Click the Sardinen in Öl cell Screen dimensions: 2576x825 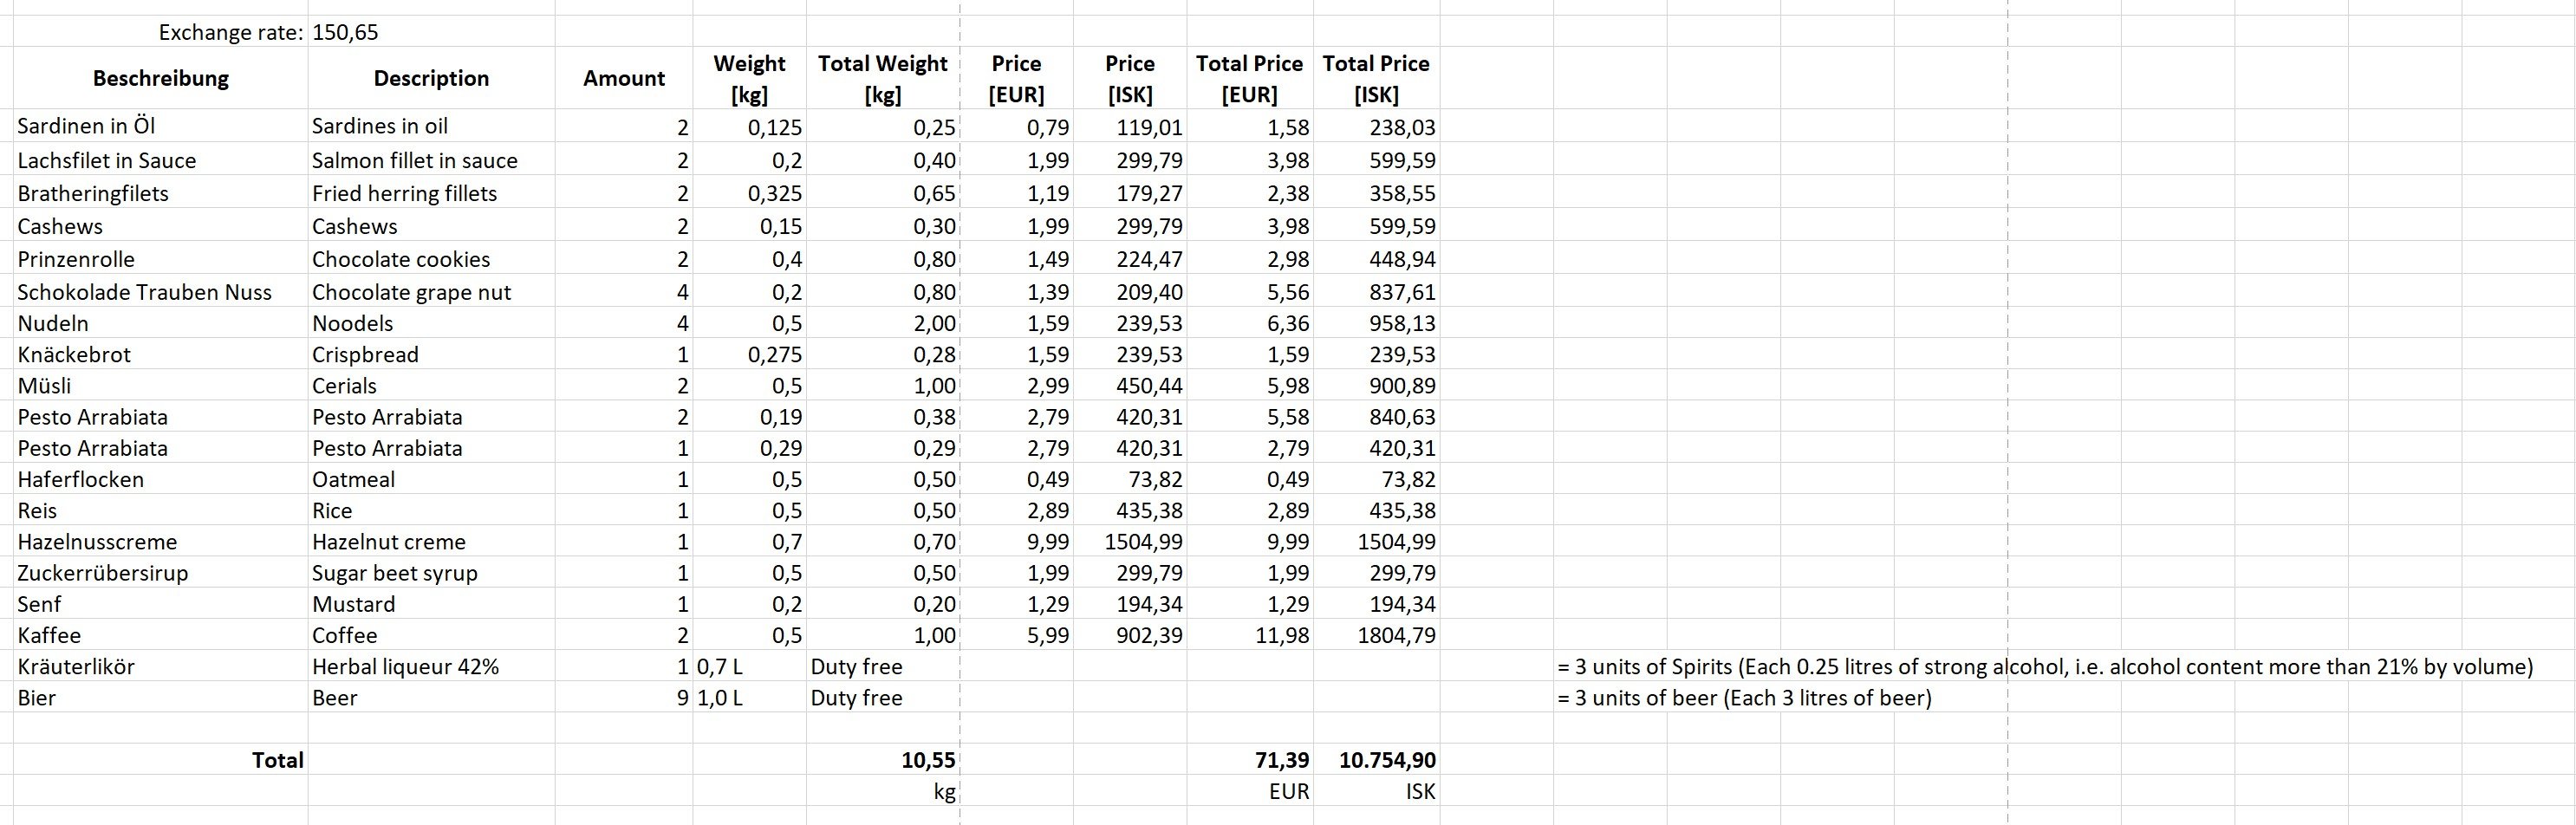coord(161,126)
